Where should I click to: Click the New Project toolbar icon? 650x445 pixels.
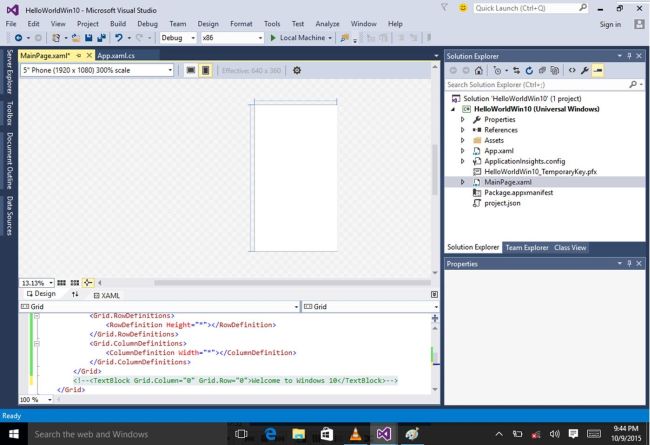56,38
